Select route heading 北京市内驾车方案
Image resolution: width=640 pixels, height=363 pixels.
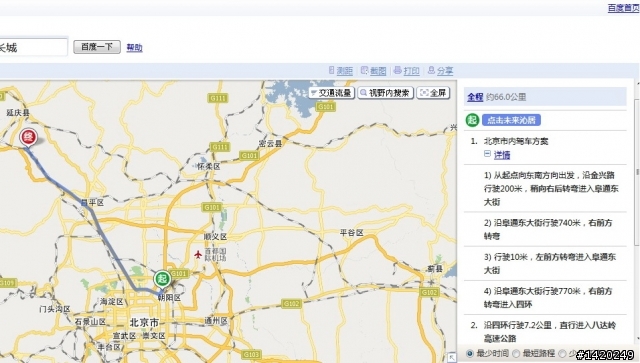(x=516, y=141)
